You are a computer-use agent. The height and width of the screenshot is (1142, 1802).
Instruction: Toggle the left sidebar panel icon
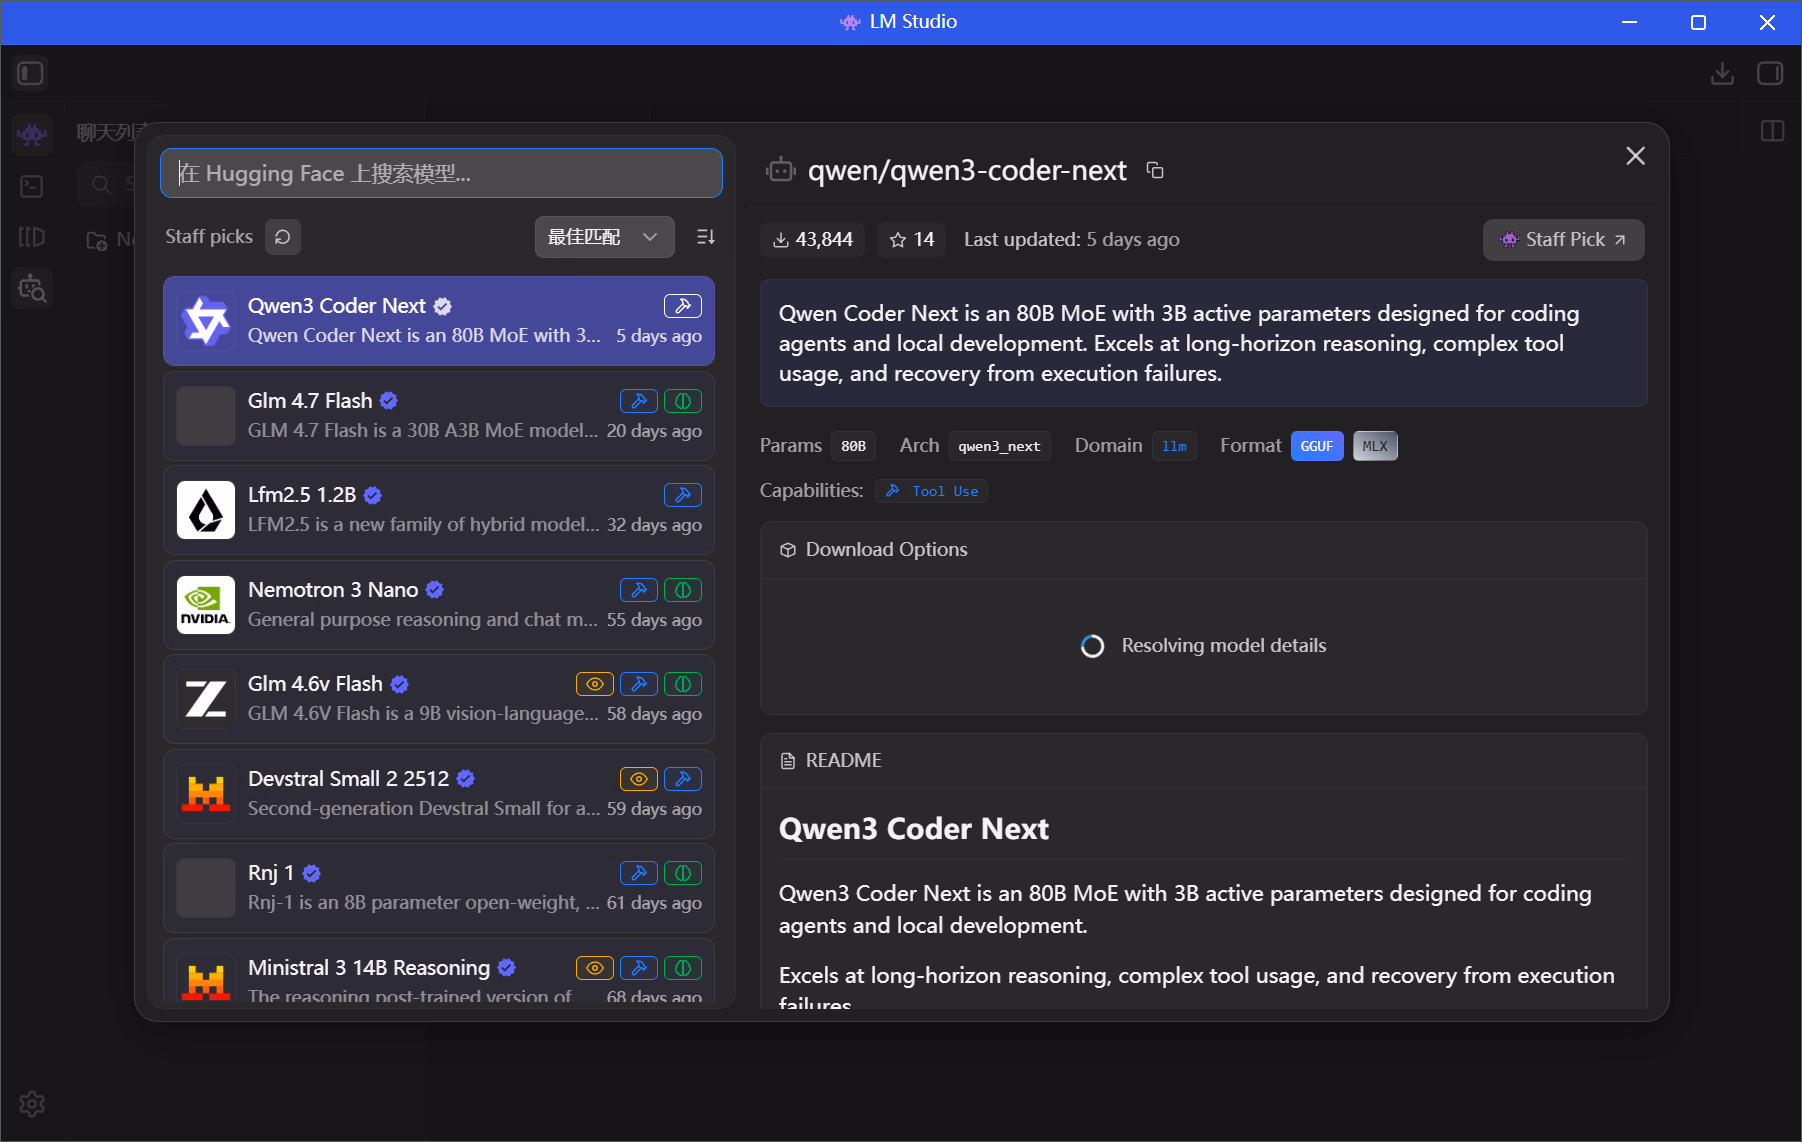(31, 74)
